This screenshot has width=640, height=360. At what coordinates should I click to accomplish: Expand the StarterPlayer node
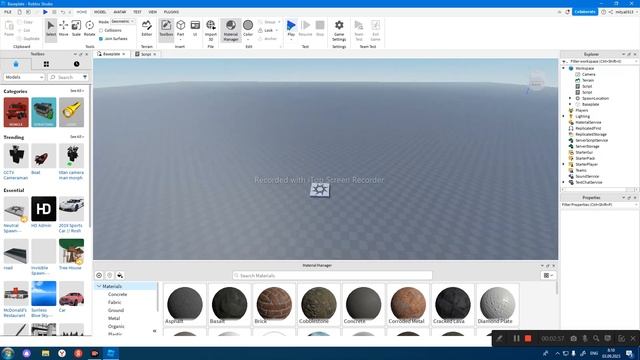tap(564, 164)
